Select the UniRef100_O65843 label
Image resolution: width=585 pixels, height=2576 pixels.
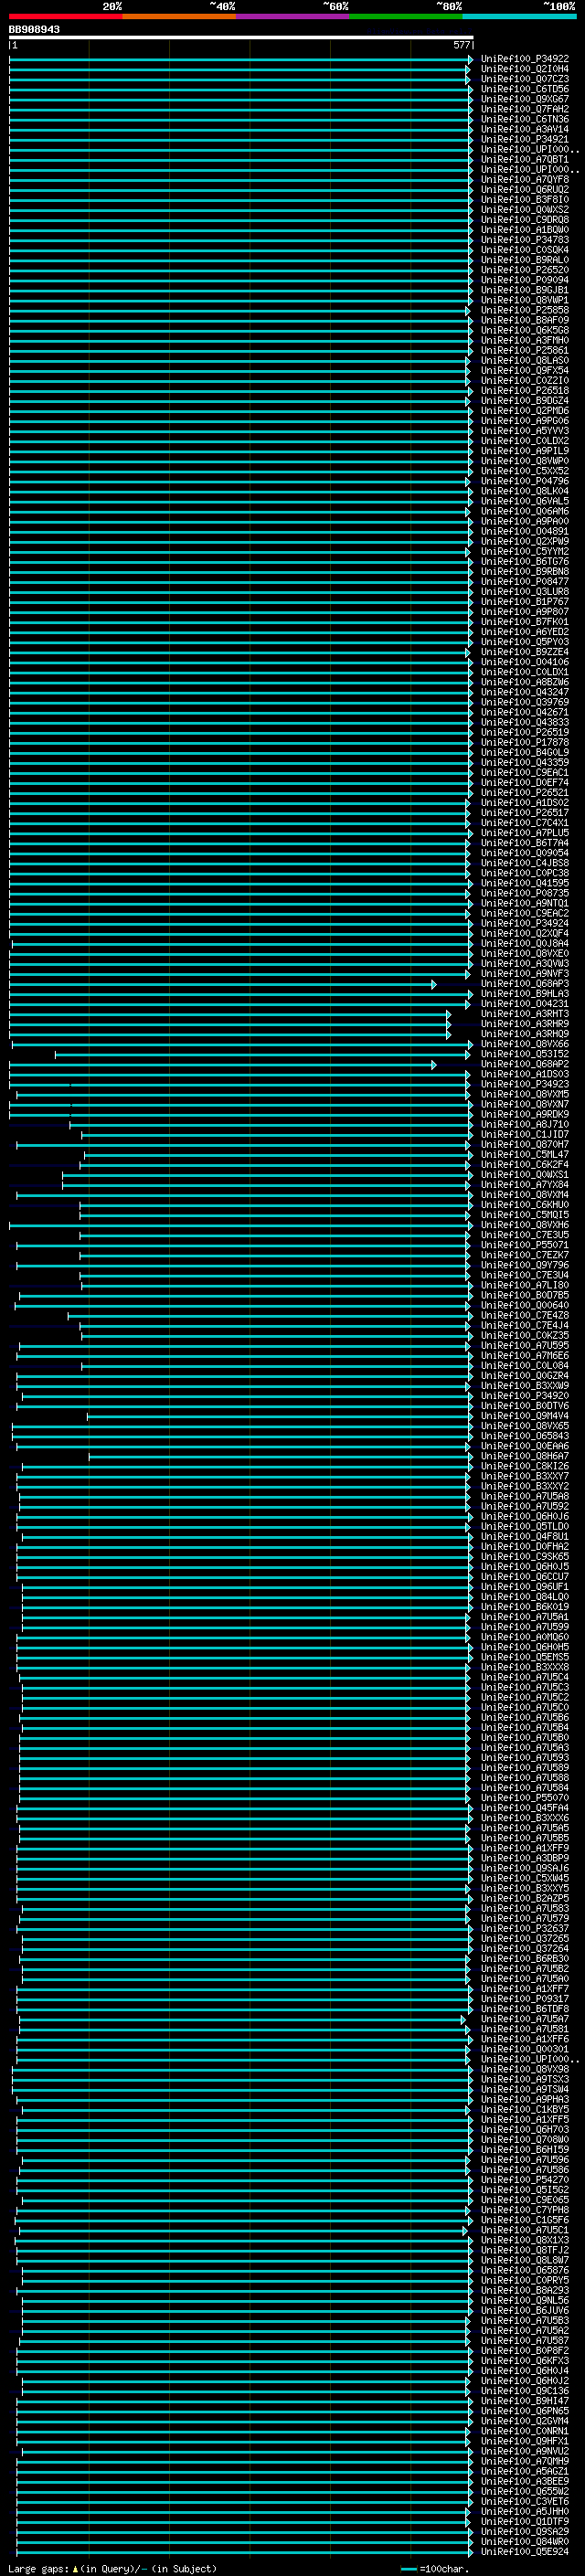(525, 1436)
